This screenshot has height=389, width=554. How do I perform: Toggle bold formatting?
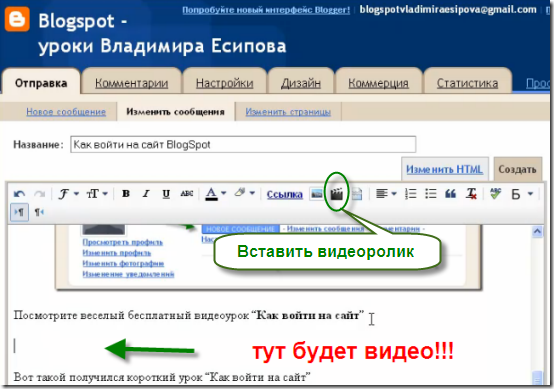coord(125,194)
